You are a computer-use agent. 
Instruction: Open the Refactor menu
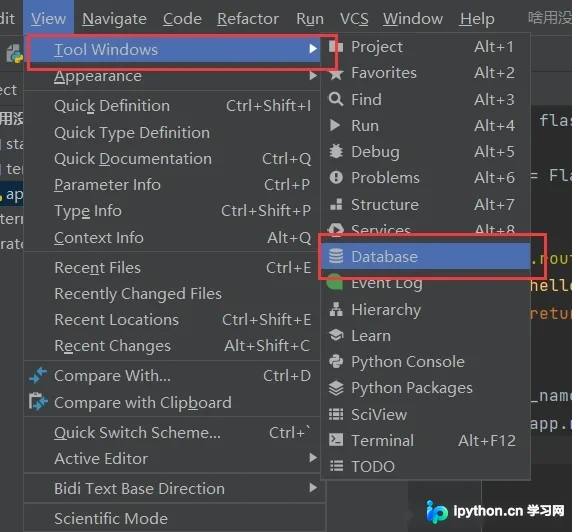tap(248, 18)
